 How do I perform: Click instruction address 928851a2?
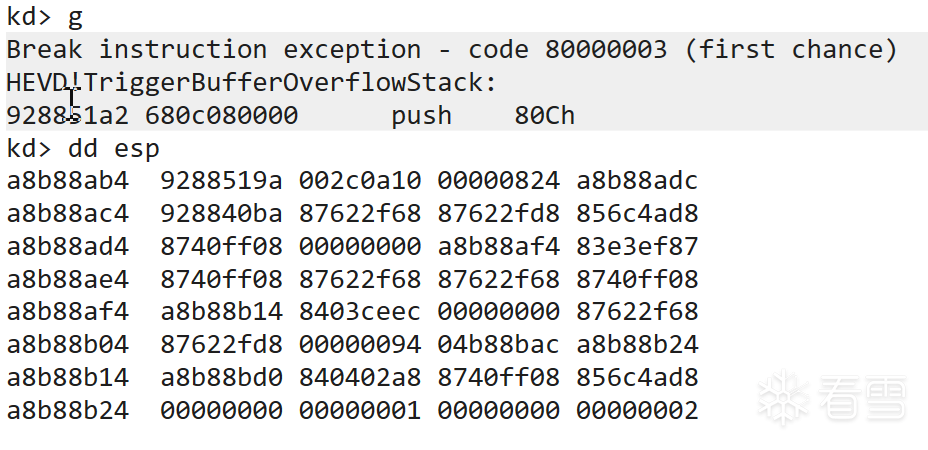point(67,115)
